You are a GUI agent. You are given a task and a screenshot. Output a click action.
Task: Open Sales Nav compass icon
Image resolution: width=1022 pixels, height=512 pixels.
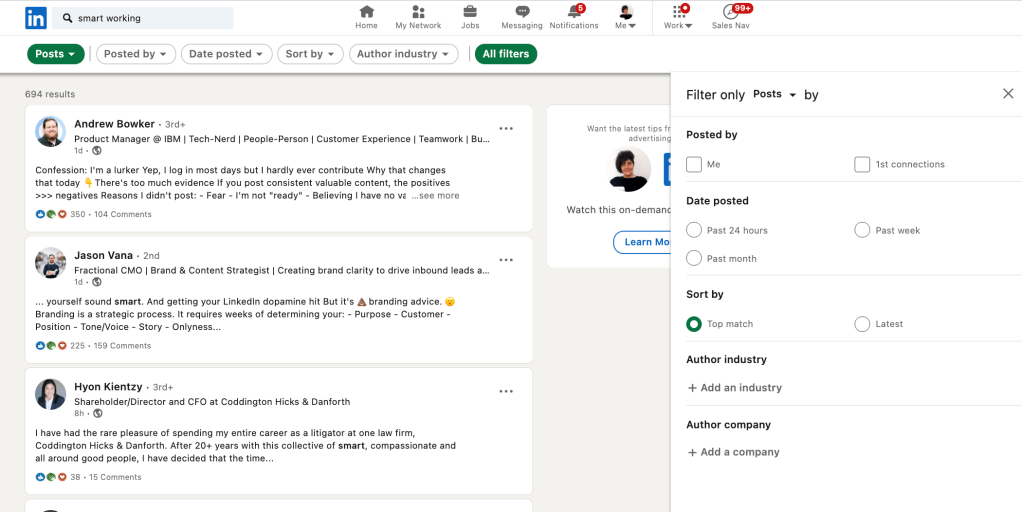[731, 12]
